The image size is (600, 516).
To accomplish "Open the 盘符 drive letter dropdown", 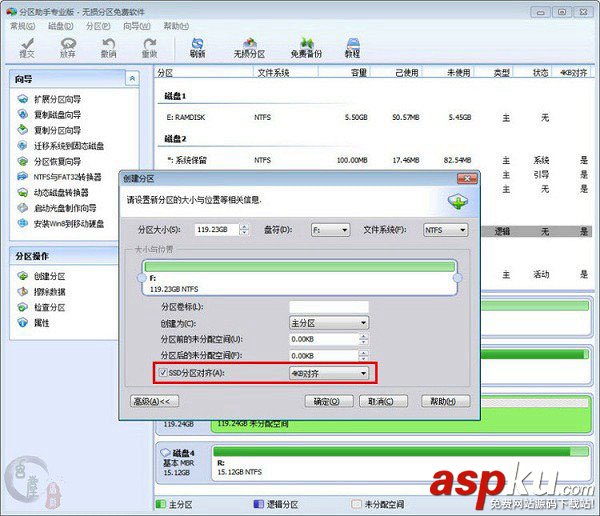I will click(x=330, y=230).
